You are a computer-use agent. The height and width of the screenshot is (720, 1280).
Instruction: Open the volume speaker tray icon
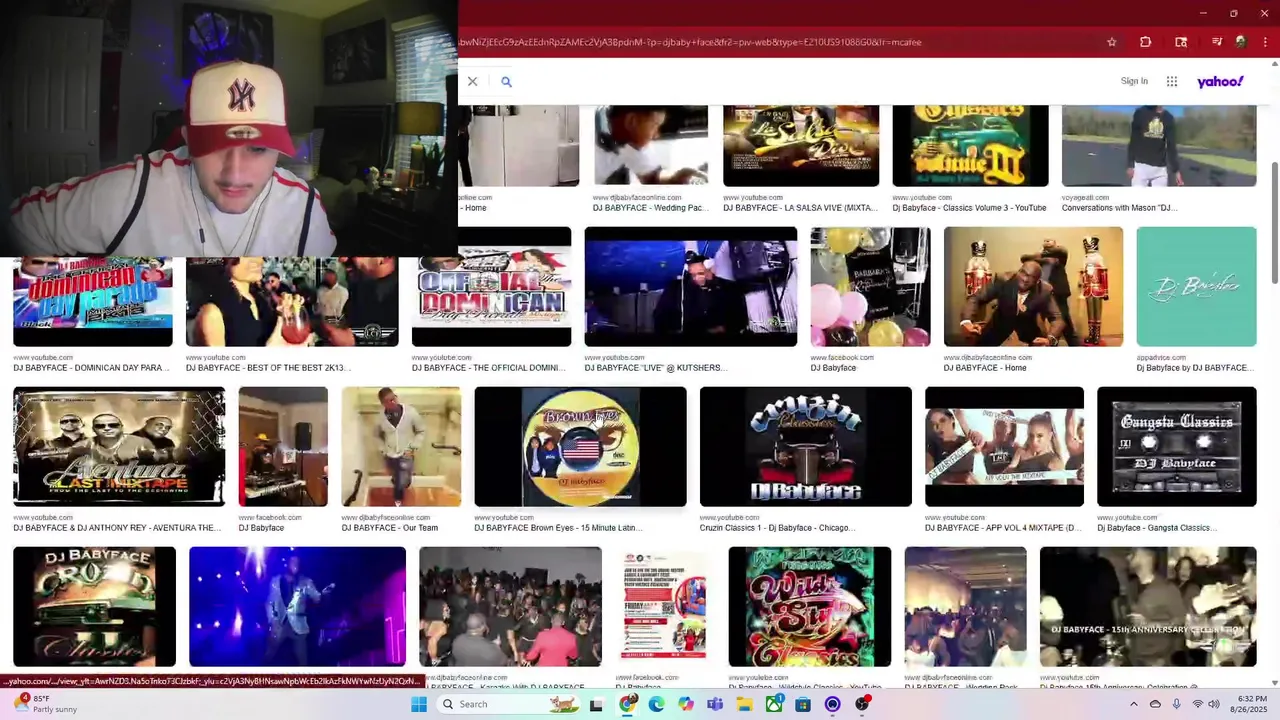1213,704
